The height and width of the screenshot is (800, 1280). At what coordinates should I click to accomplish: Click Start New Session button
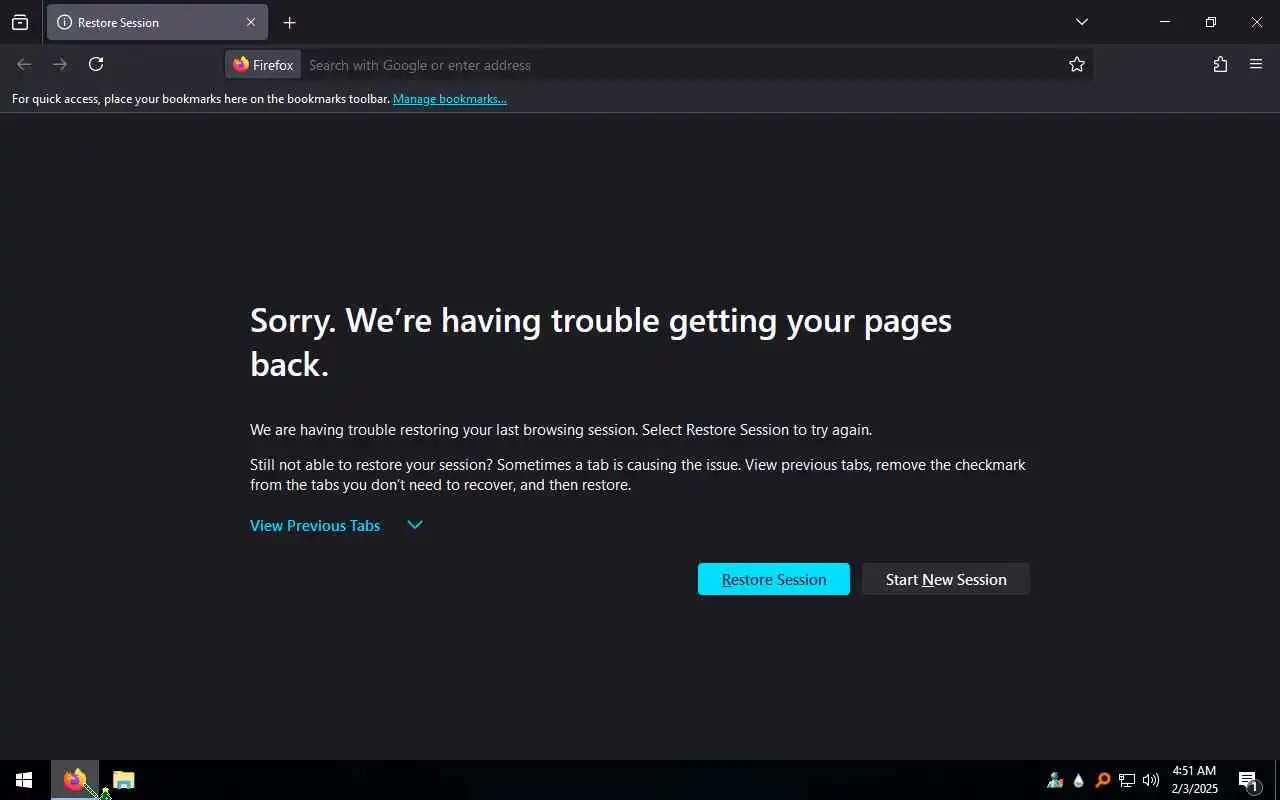click(946, 579)
